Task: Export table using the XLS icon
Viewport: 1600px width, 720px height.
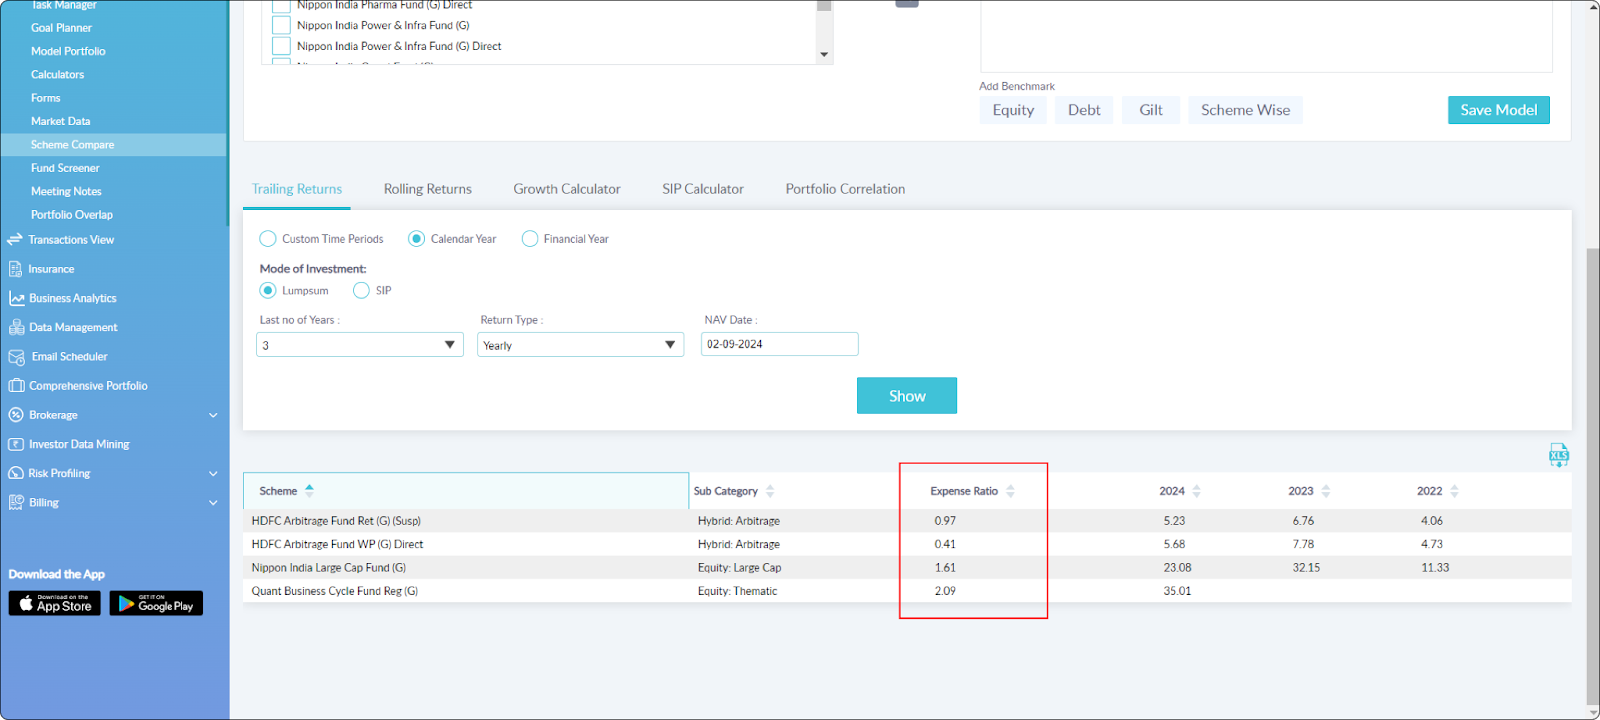Action: tap(1558, 456)
